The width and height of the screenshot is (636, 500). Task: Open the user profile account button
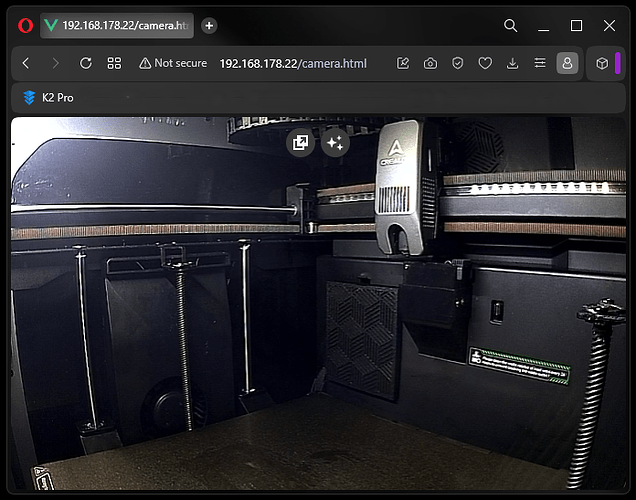tap(567, 63)
